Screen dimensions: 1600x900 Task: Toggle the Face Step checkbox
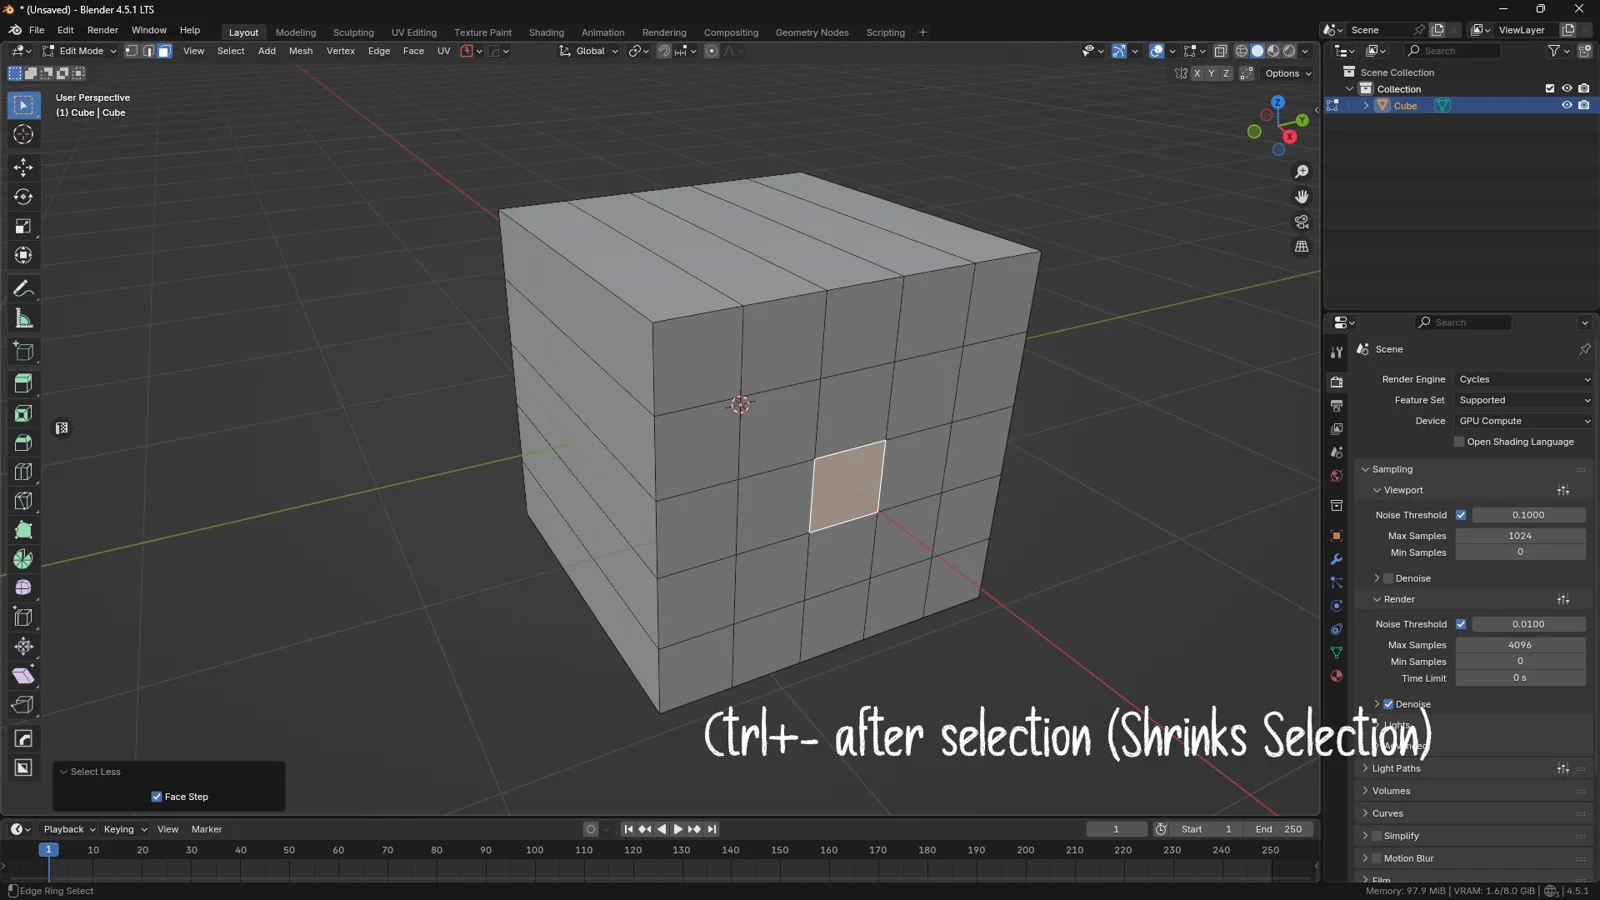(x=156, y=797)
